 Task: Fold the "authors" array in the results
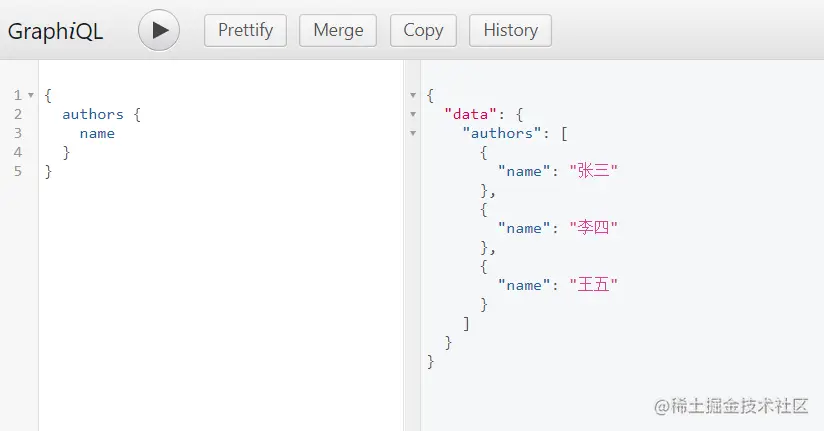[413, 133]
